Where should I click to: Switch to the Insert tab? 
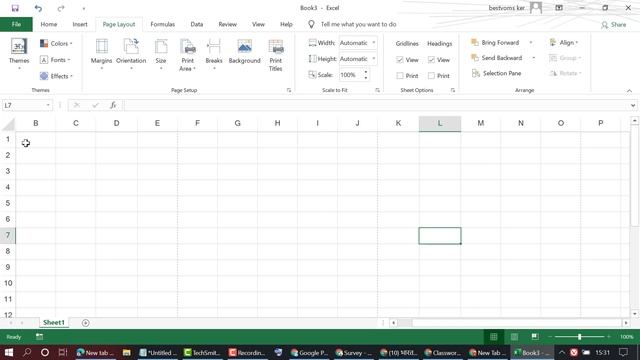pyautogui.click(x=80, y=24)
